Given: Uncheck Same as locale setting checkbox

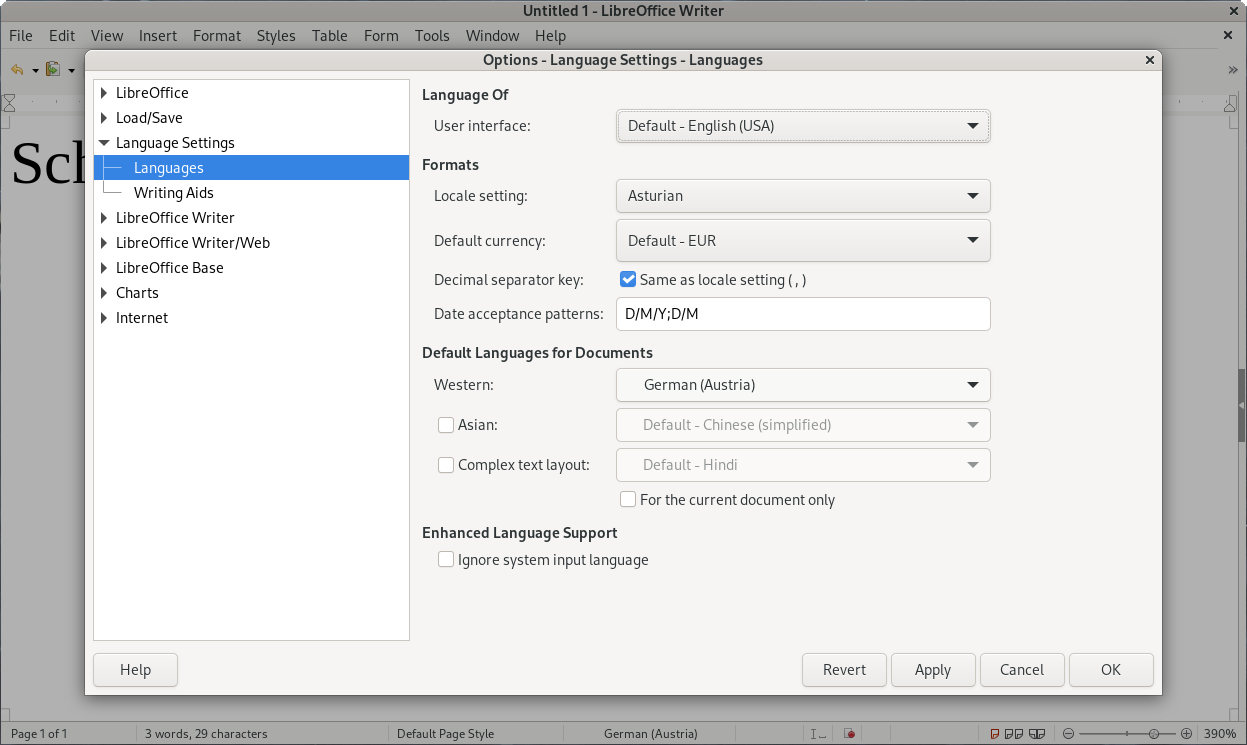Looking at the screenshot, I should [628, 280].
